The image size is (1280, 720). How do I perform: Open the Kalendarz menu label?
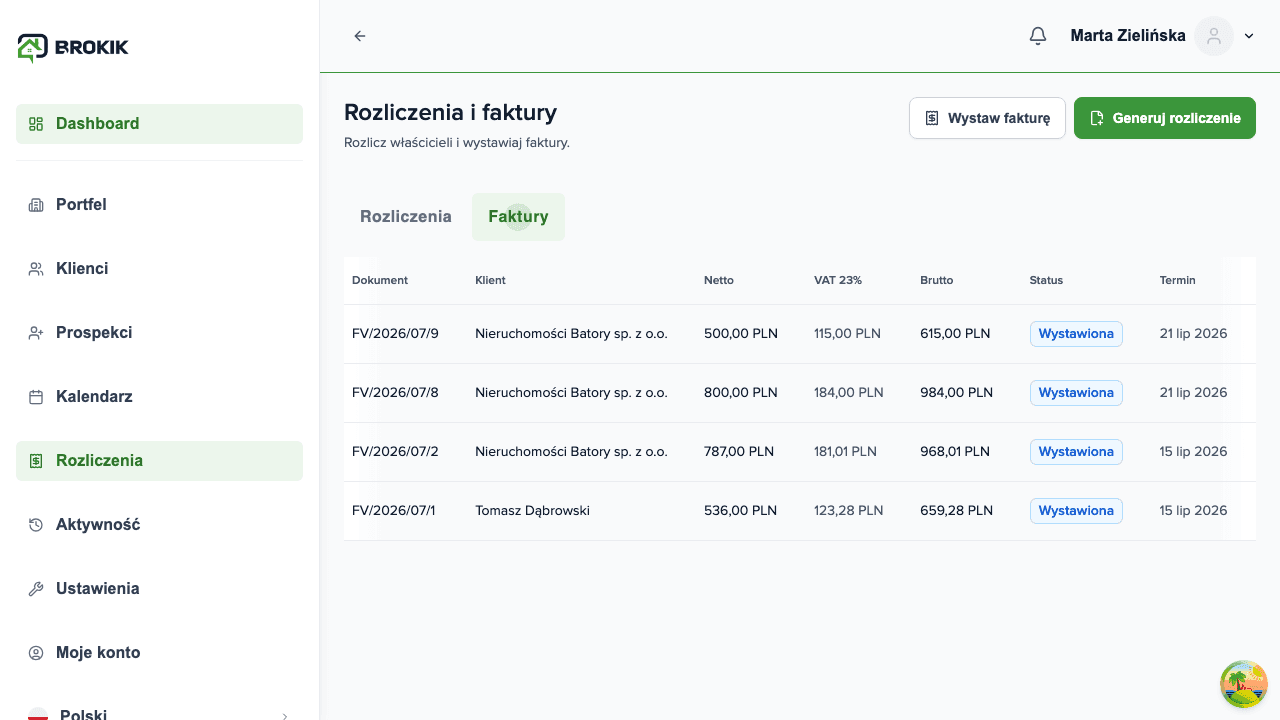pyautogui.click(x=94, y=397)
